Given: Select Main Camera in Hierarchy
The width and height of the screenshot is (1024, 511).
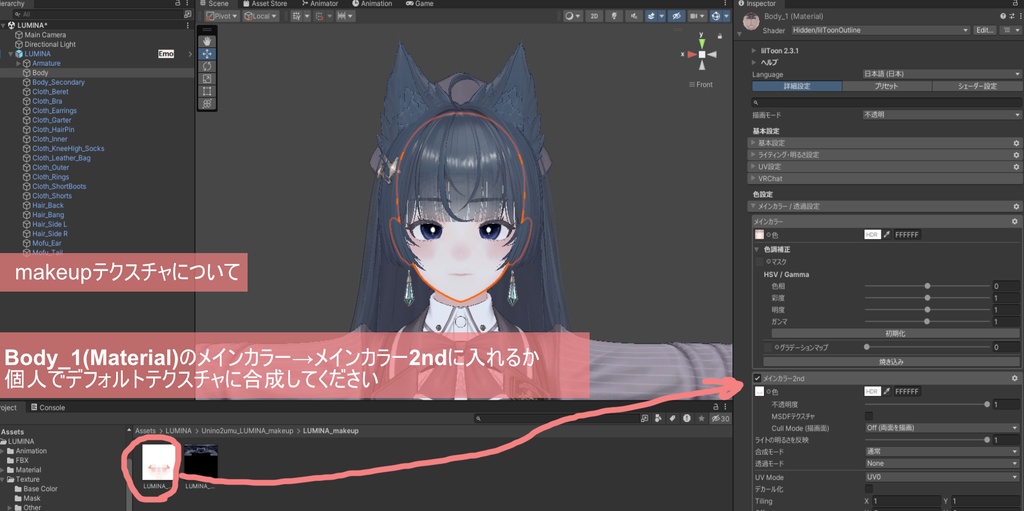Looking at the screenshot, I should (x=45, y=35).
